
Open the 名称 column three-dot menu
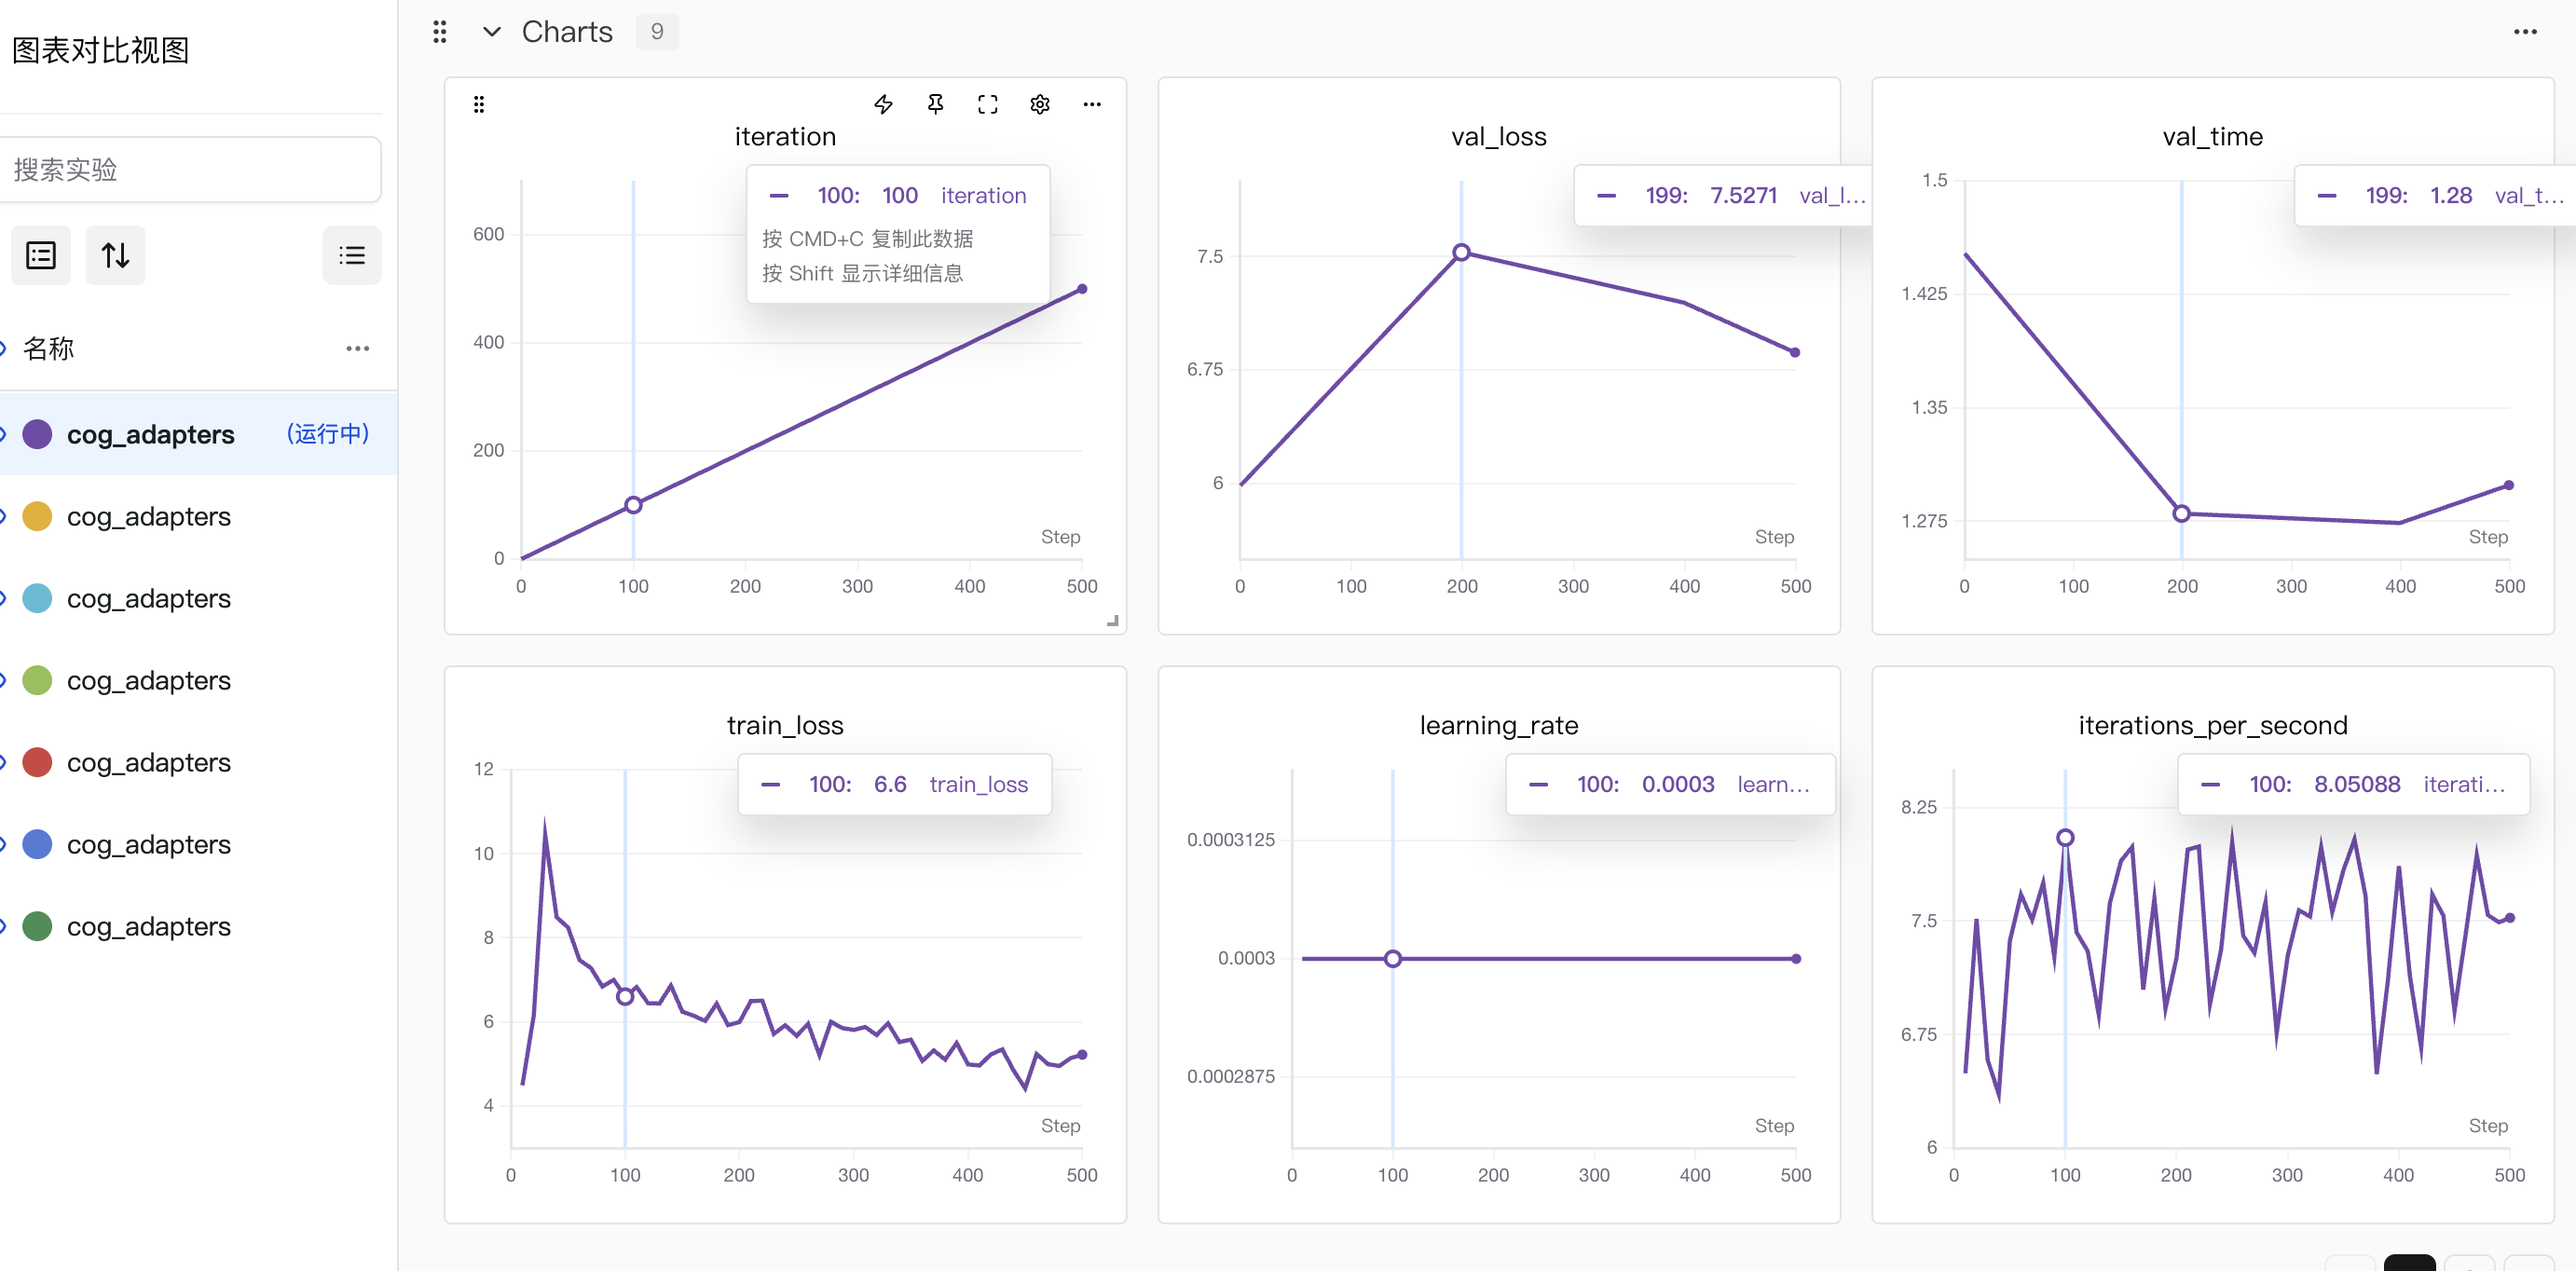[357, 348]
